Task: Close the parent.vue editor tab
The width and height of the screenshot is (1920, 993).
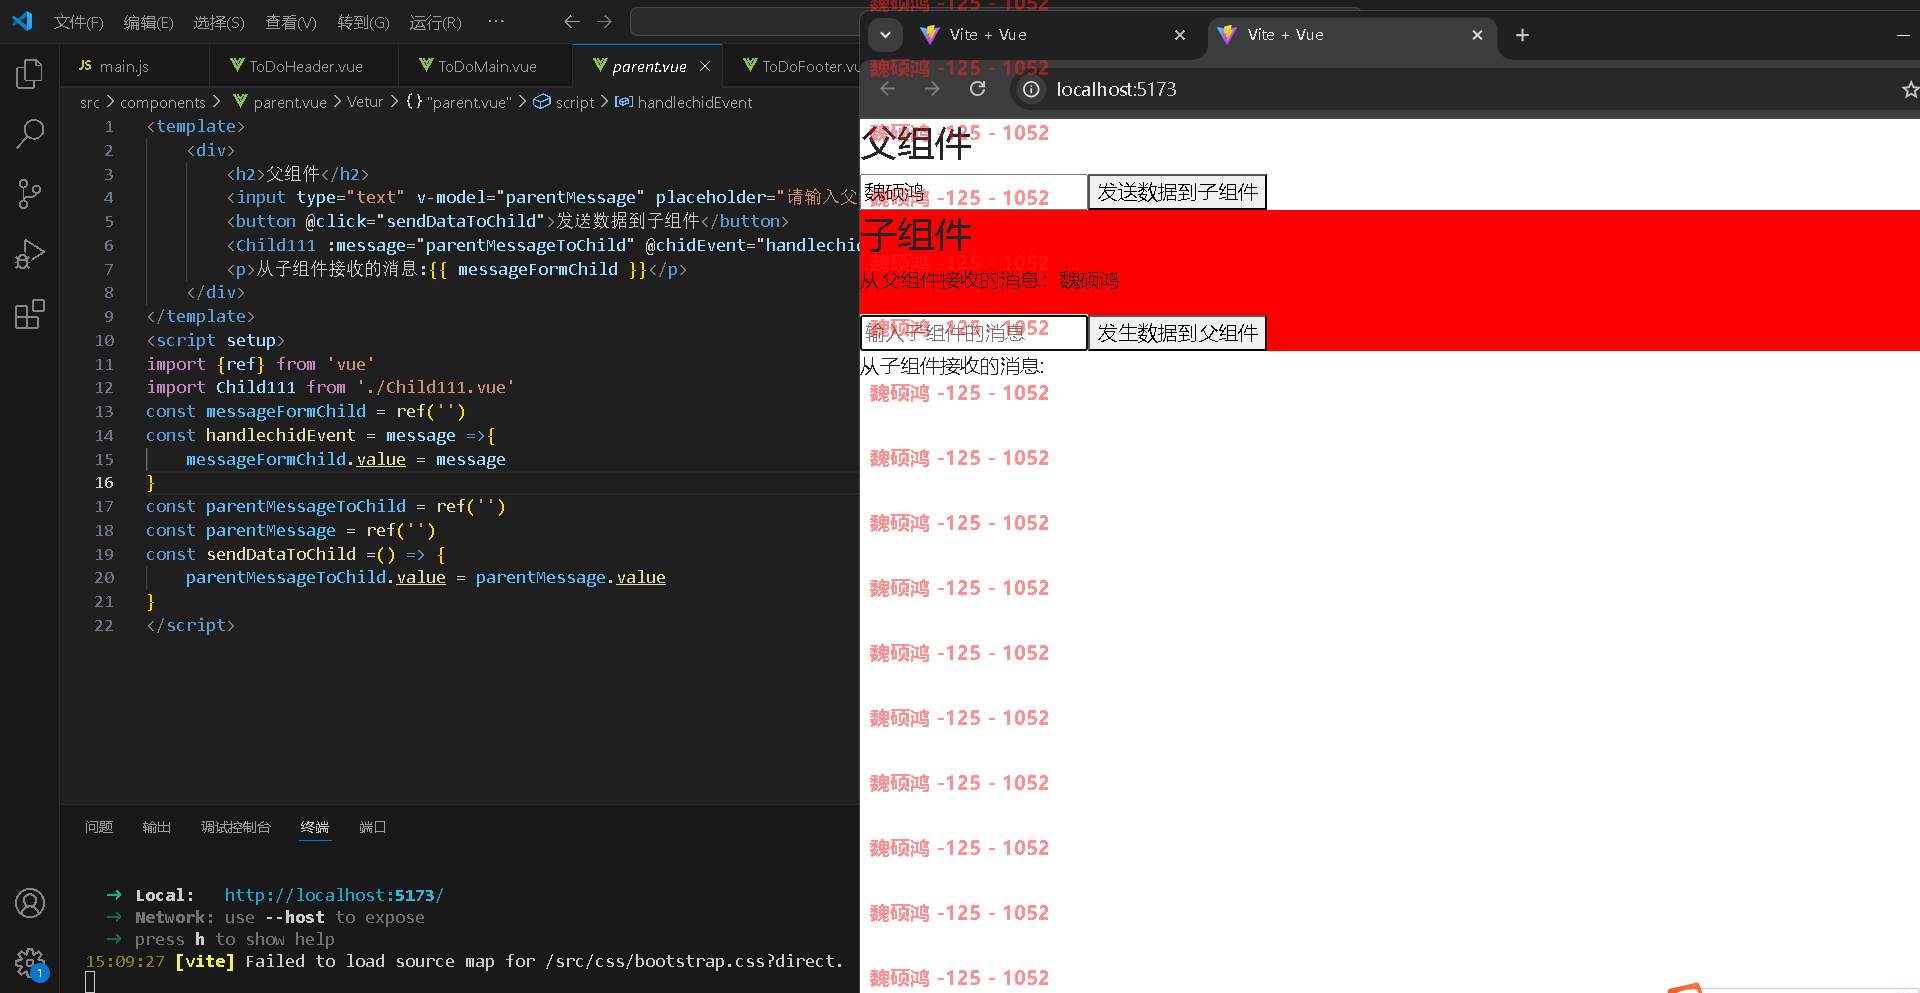Action: [x=705, y=66]
